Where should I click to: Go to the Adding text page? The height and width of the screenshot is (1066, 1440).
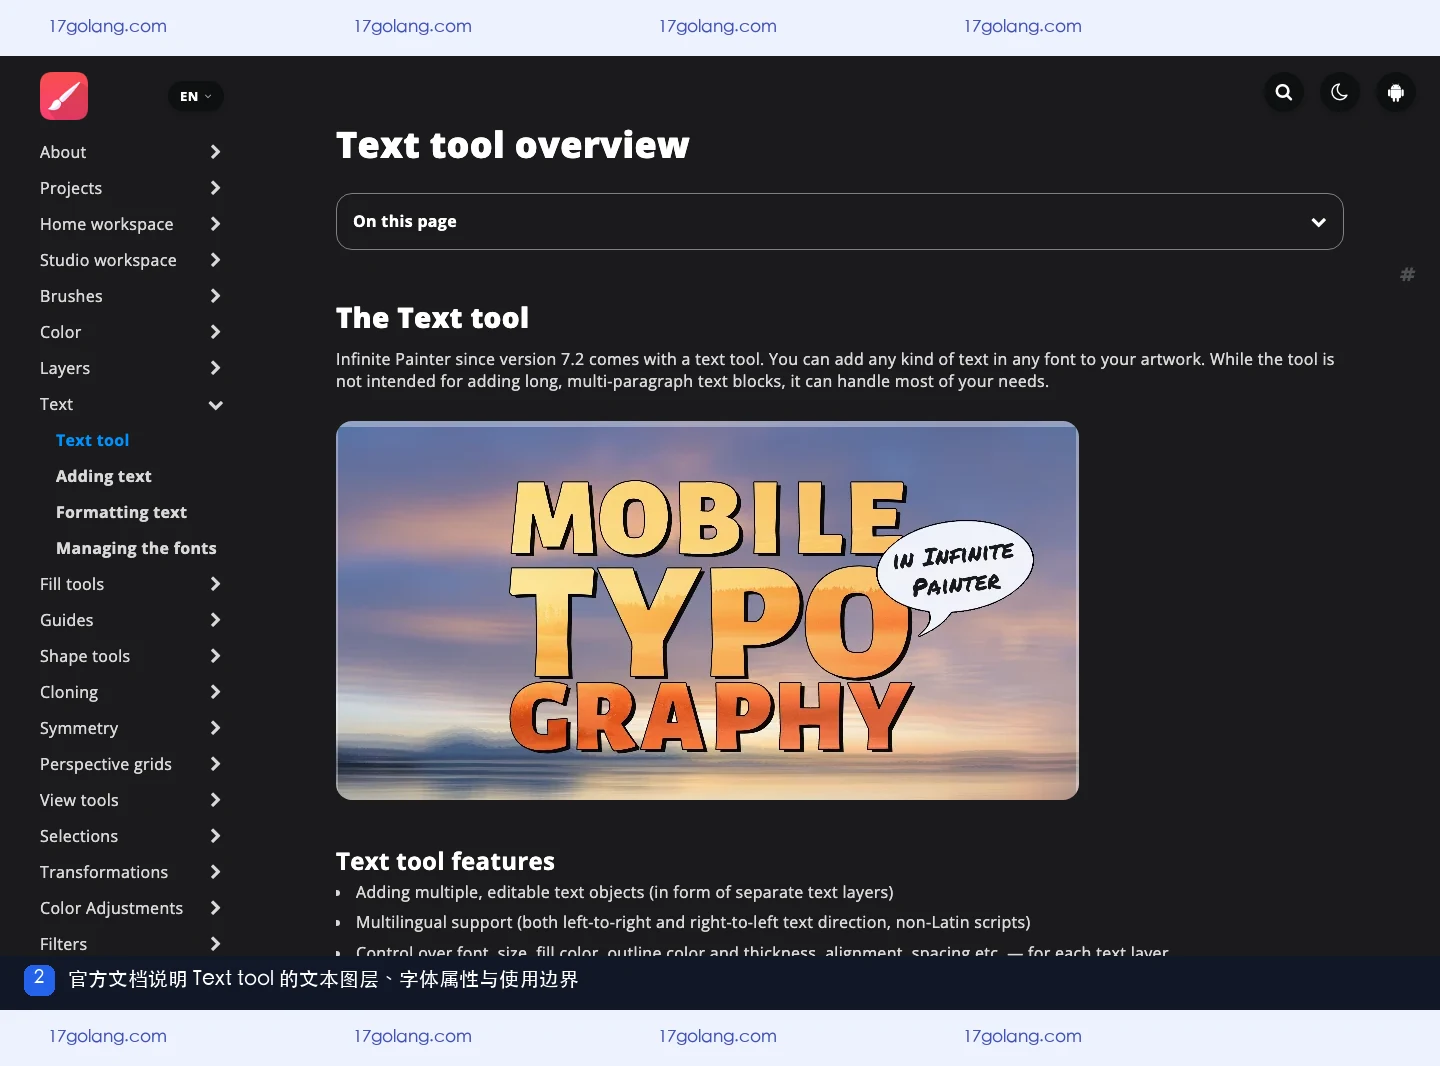point(104,476)
